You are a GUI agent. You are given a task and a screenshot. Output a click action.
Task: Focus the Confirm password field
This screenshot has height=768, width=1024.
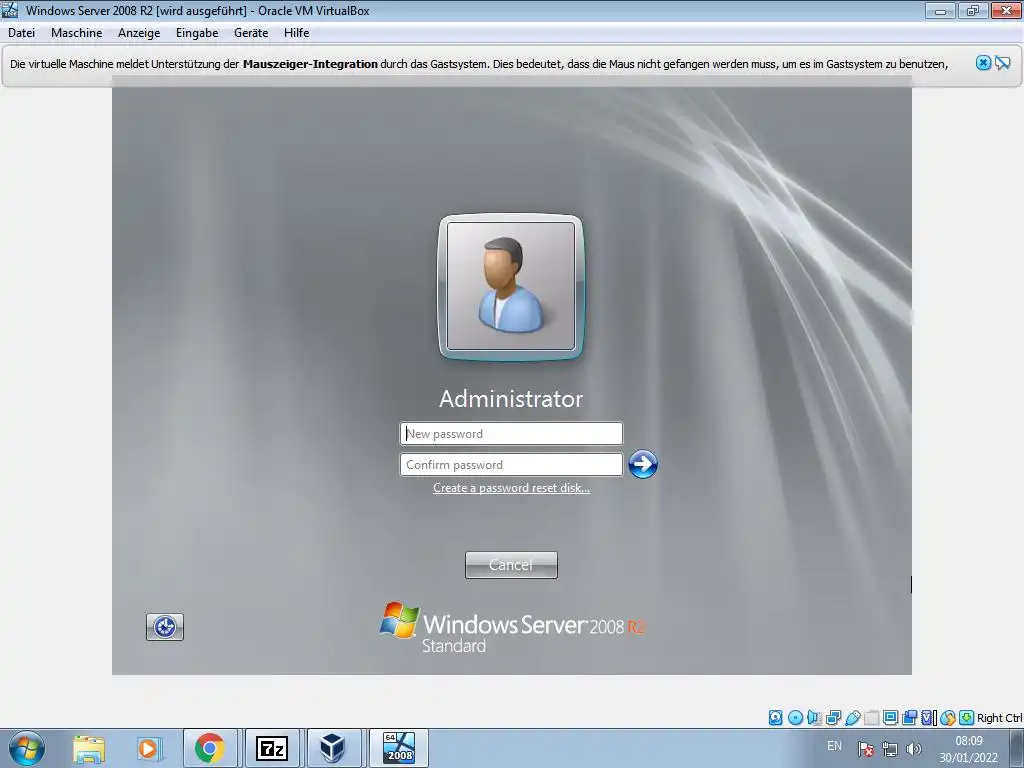(511, 464)
